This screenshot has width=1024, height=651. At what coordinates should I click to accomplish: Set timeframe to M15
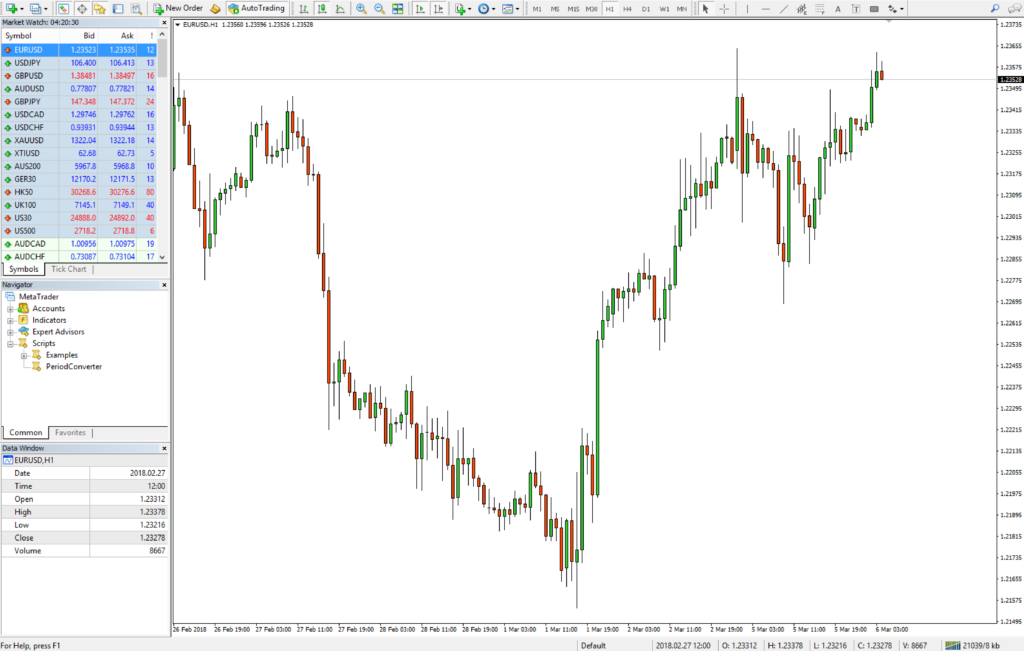(573, 8)
